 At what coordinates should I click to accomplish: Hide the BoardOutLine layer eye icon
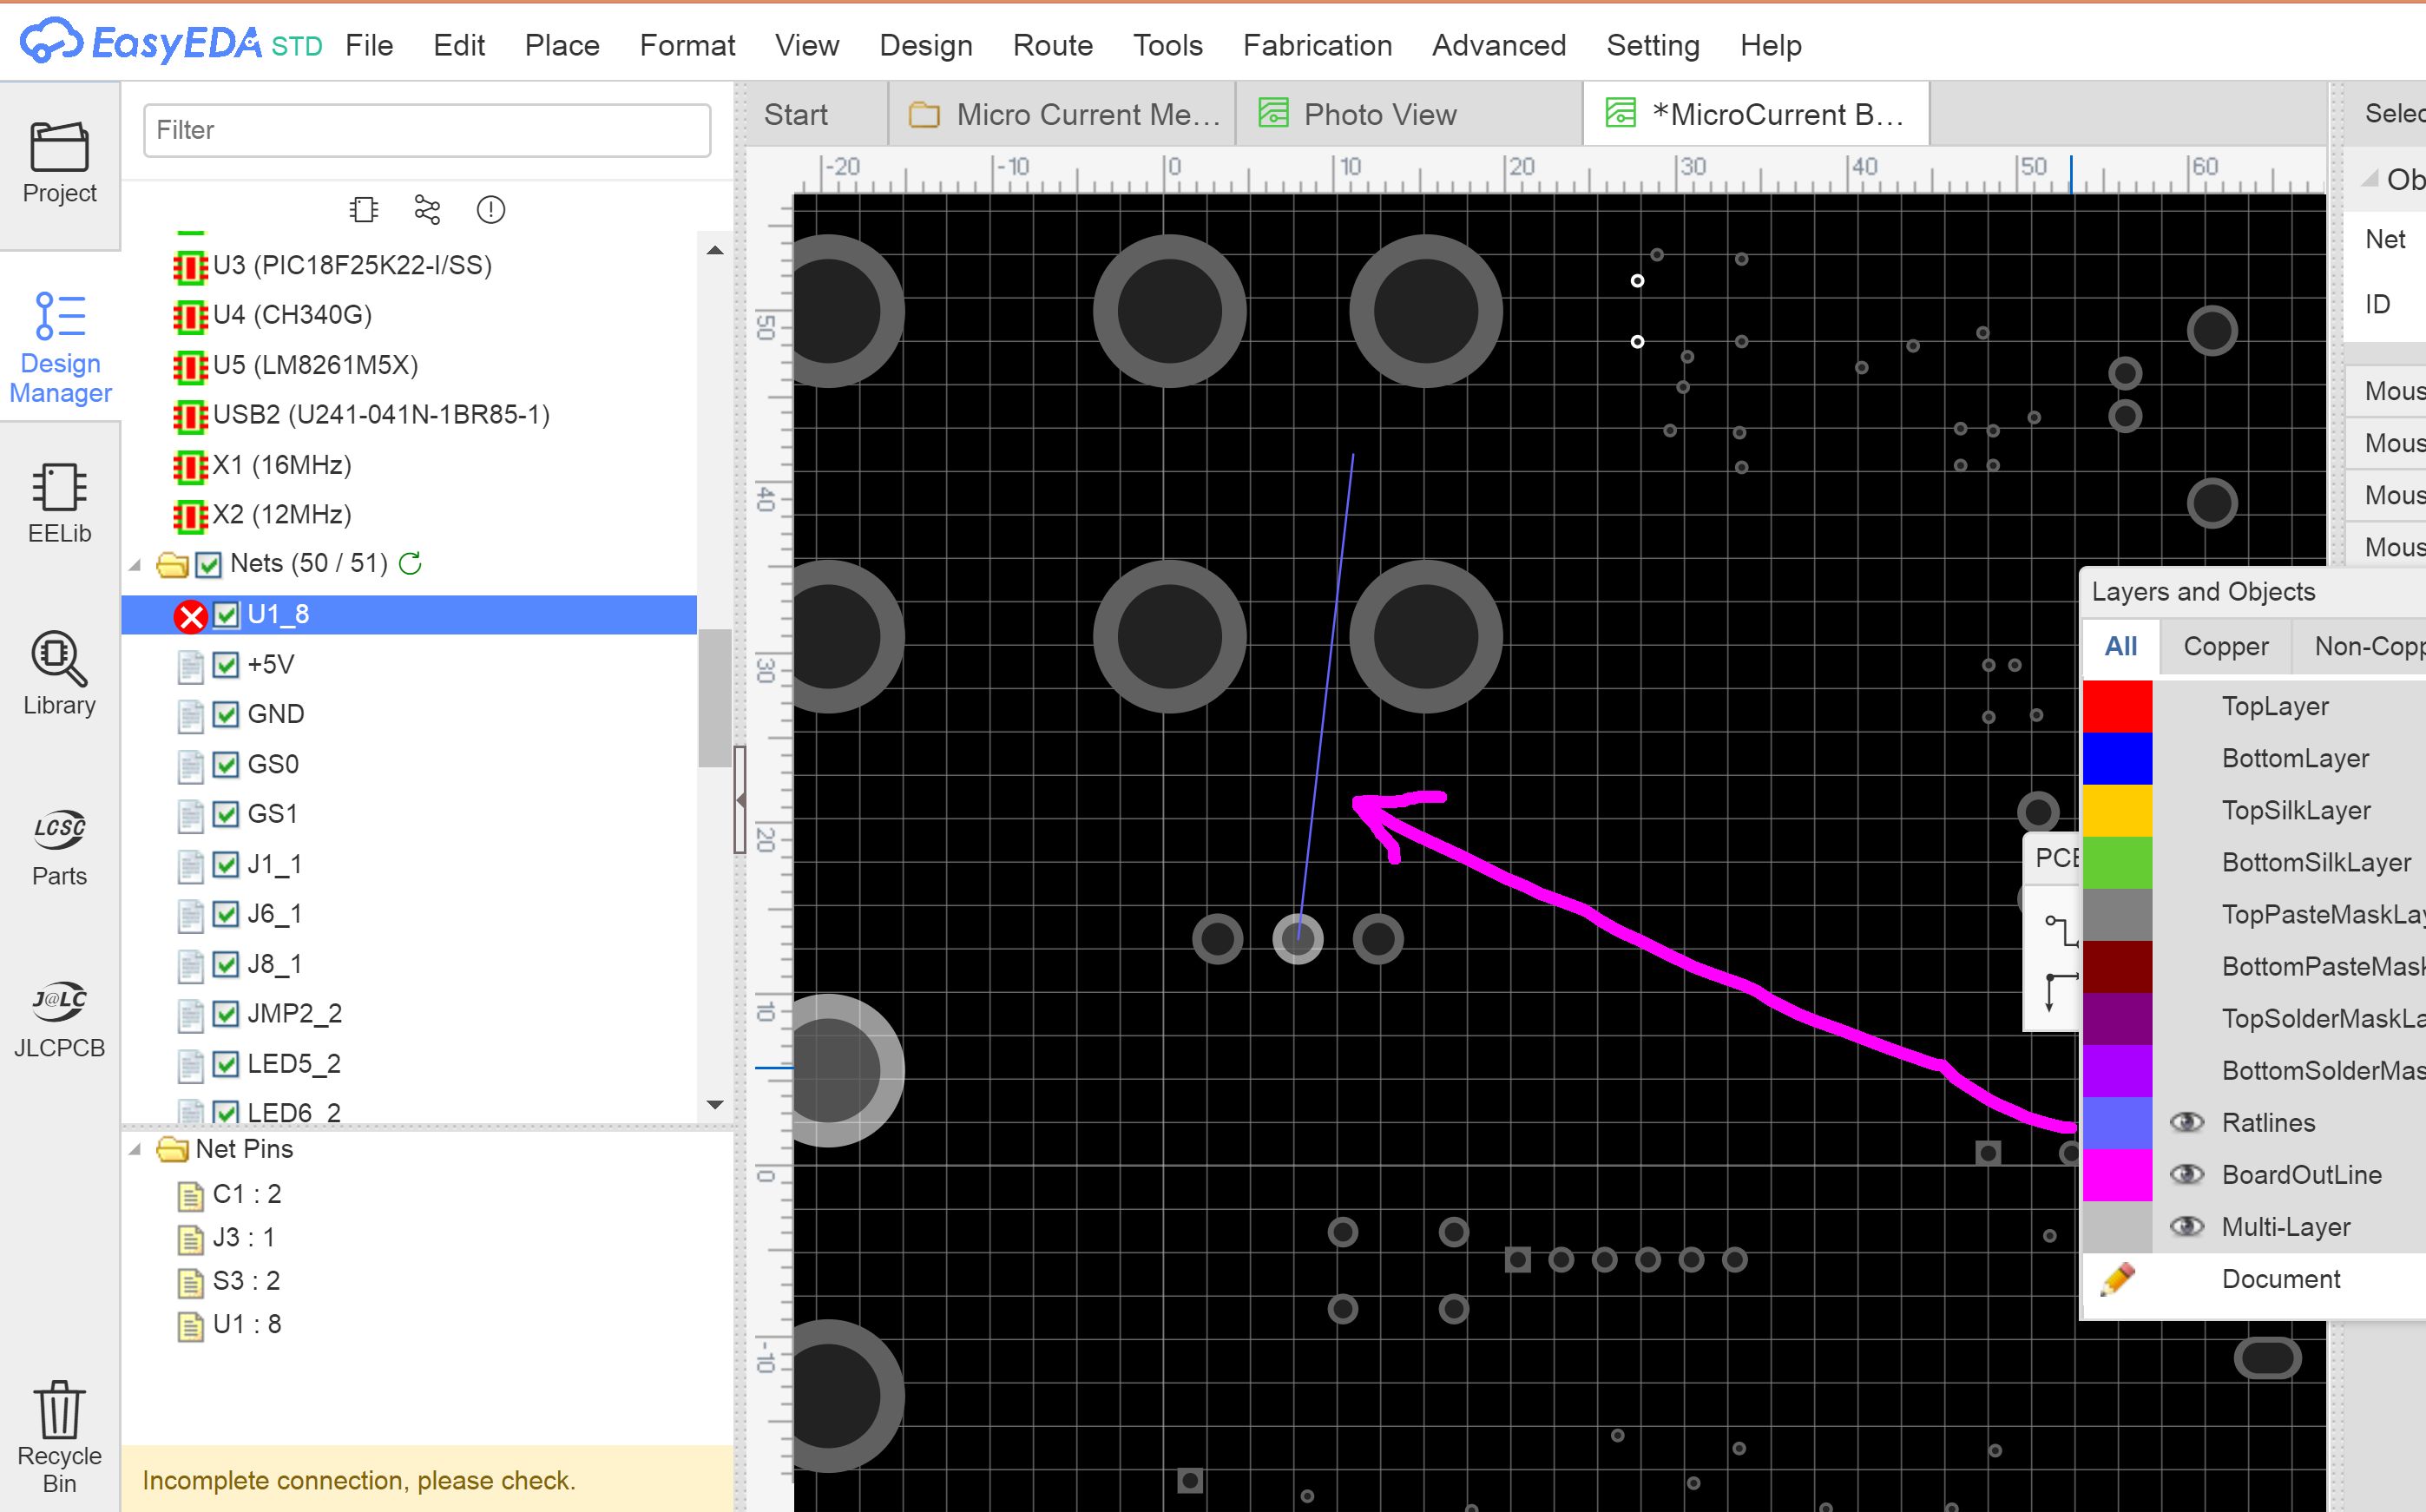2187,1174
